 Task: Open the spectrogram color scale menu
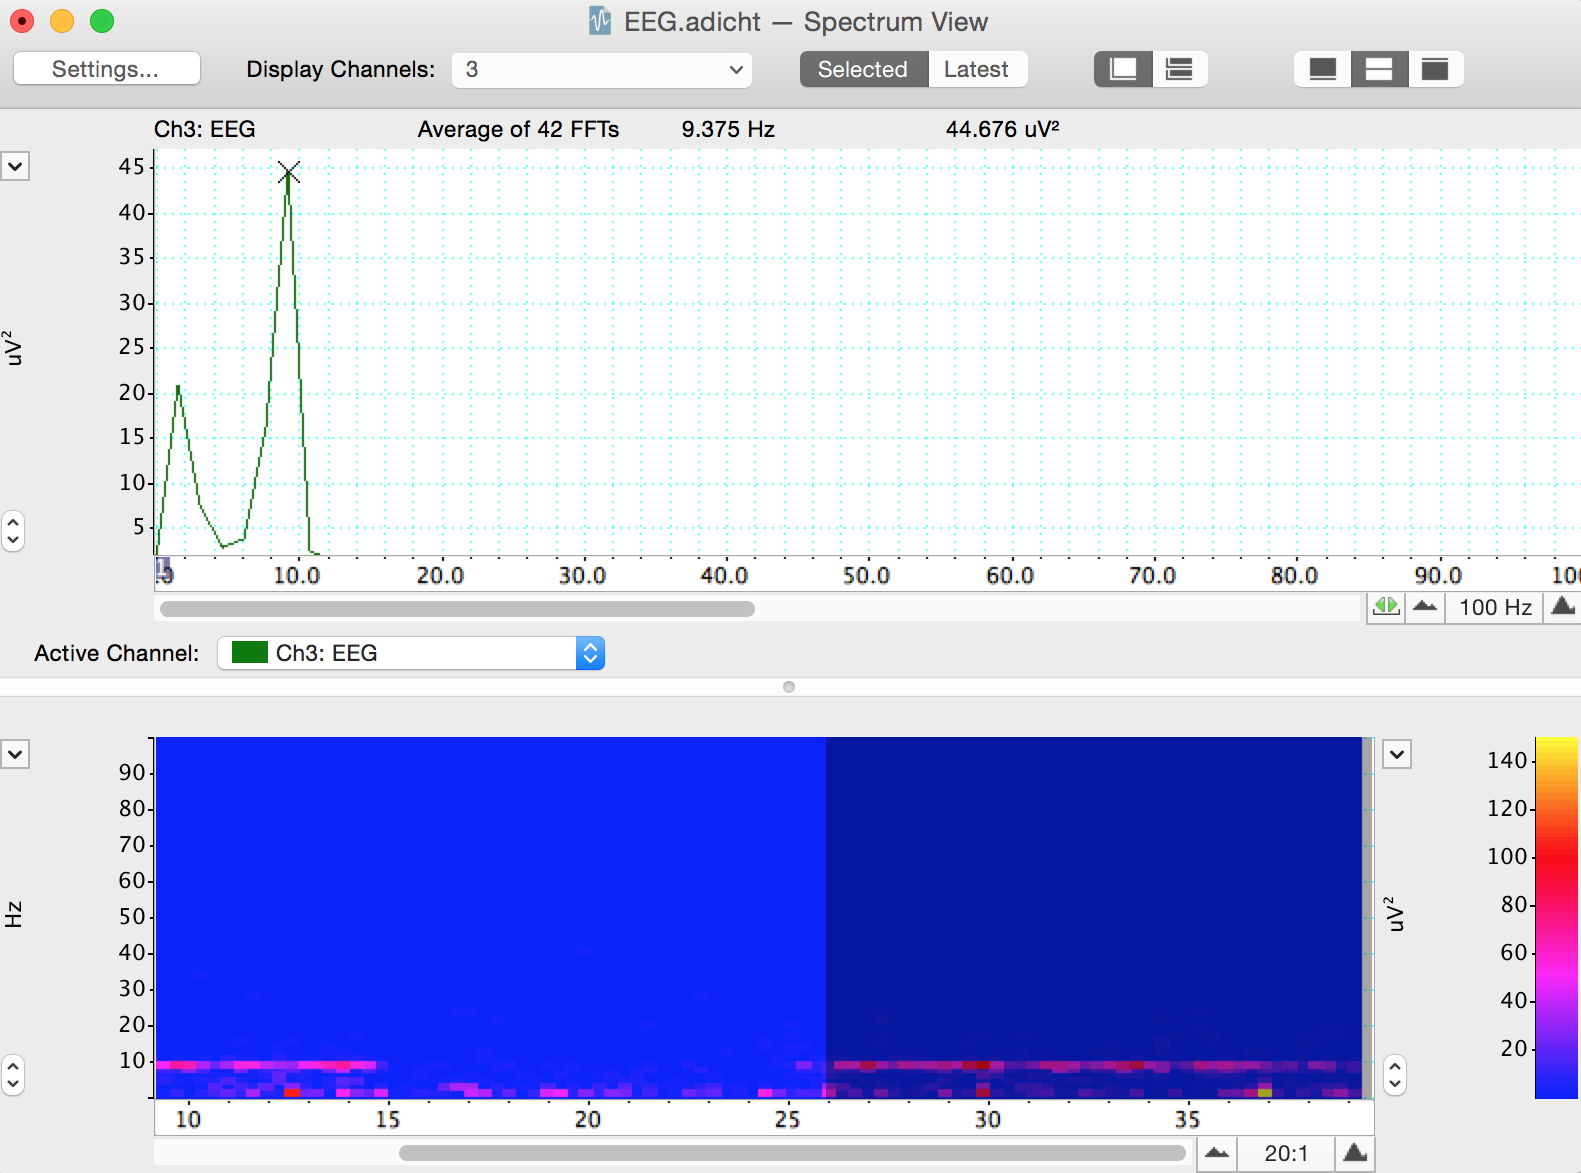point(1396,754)
